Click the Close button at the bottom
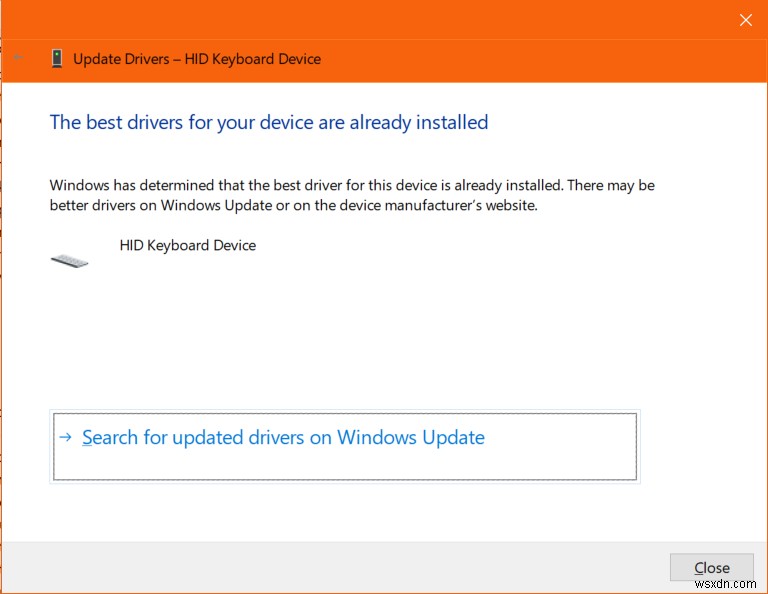 711,568
